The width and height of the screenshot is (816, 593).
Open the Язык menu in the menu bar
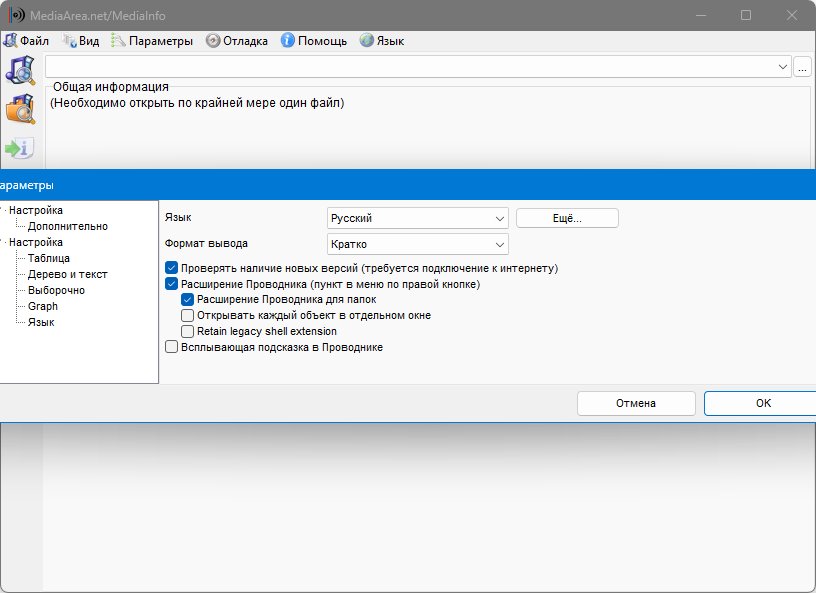click(382, 41)
